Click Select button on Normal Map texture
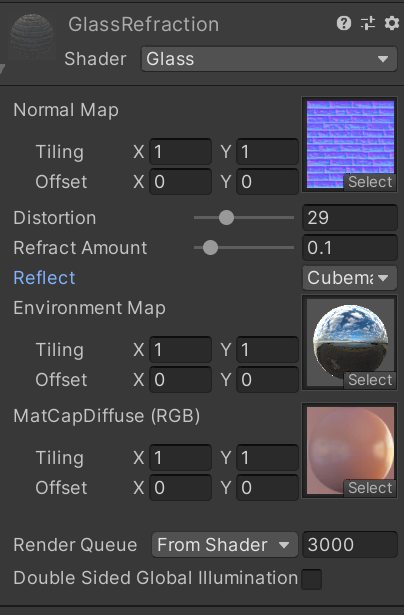The height and width of the screenshot is (615, 404). pos(370,182)
